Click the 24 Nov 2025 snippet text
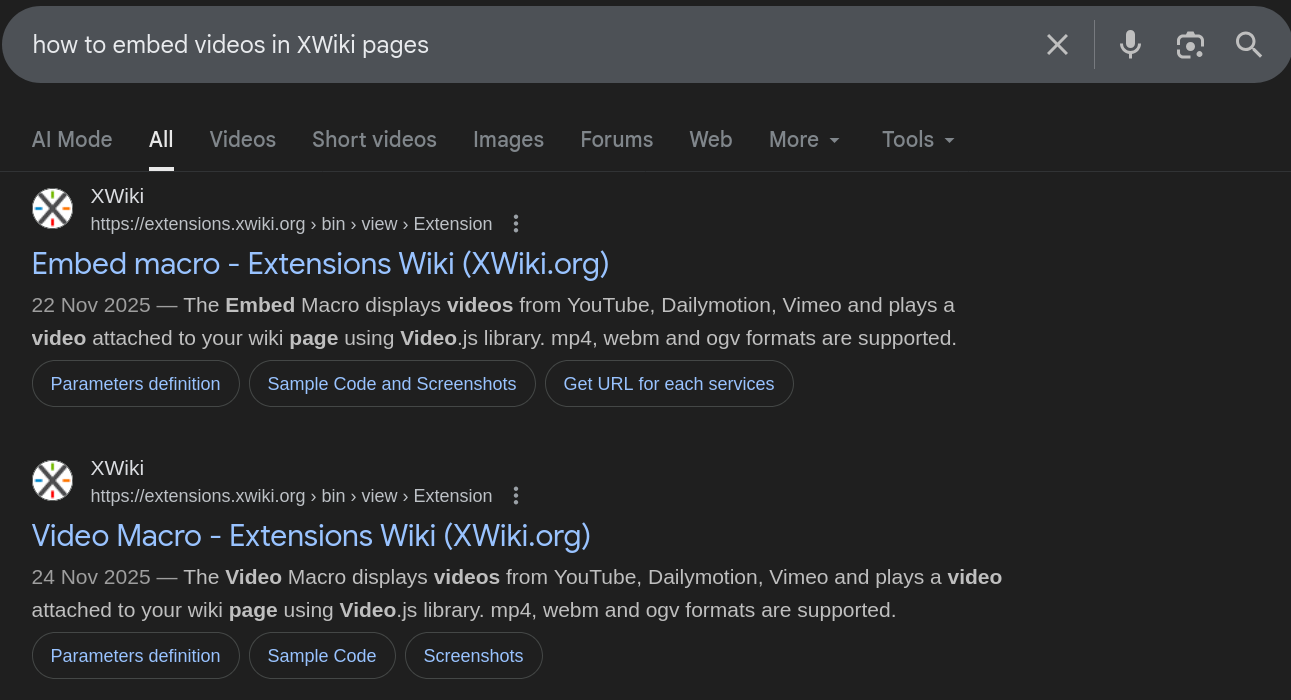 tap(517, 593)
